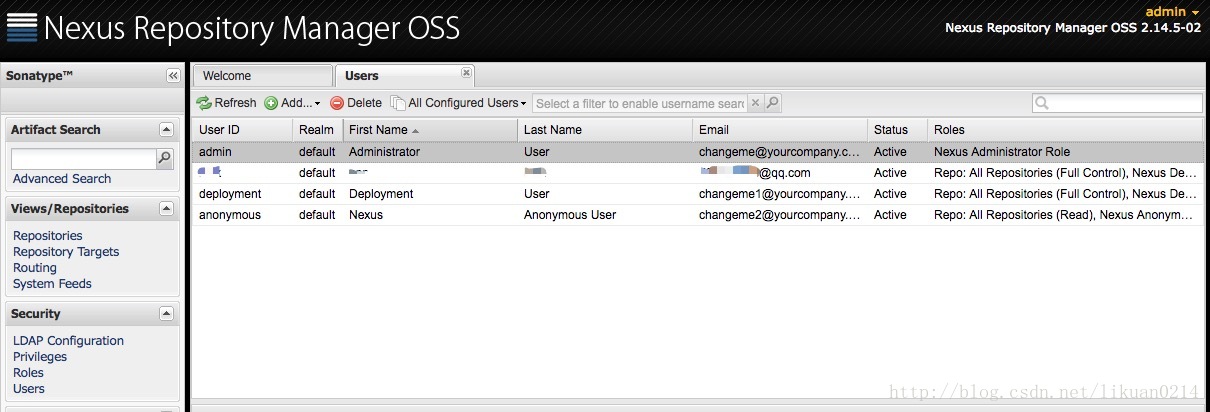Image resolution: width=1210 pixels, height=412 pixels.
Task: Close the Users tab
Action: (x=466, y=72)
